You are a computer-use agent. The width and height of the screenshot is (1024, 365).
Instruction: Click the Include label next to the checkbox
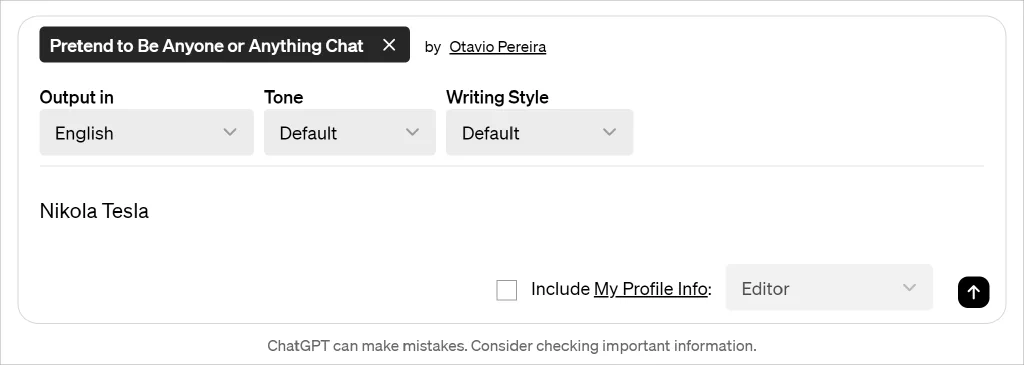click(x=560, y=289)
